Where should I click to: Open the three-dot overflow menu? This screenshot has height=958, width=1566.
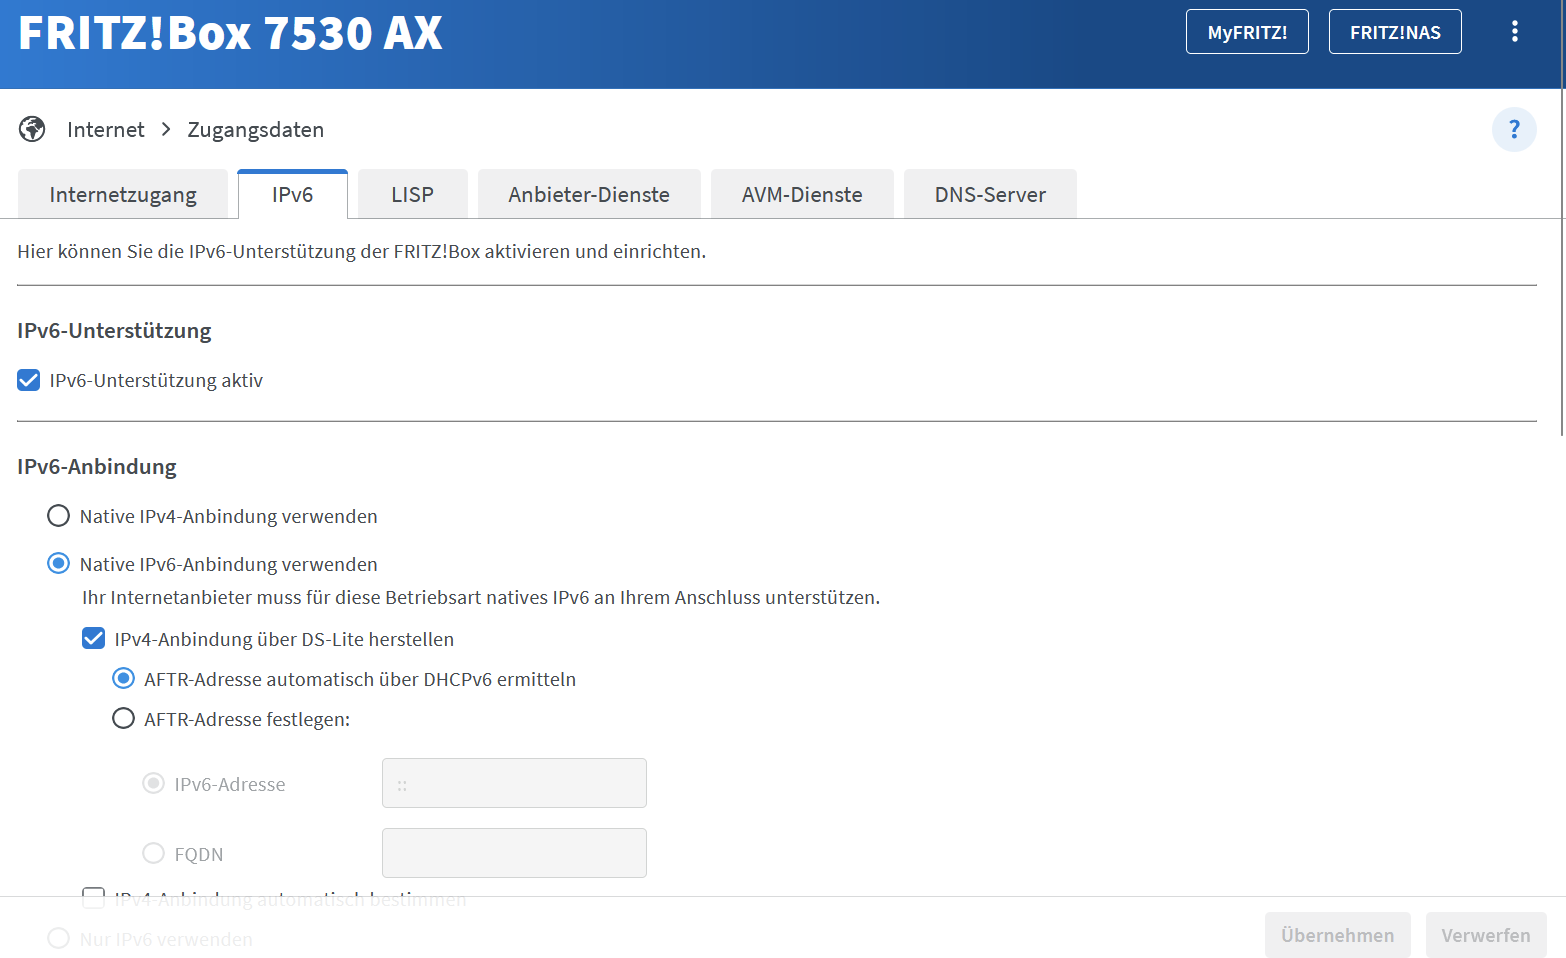(1515, 31)
